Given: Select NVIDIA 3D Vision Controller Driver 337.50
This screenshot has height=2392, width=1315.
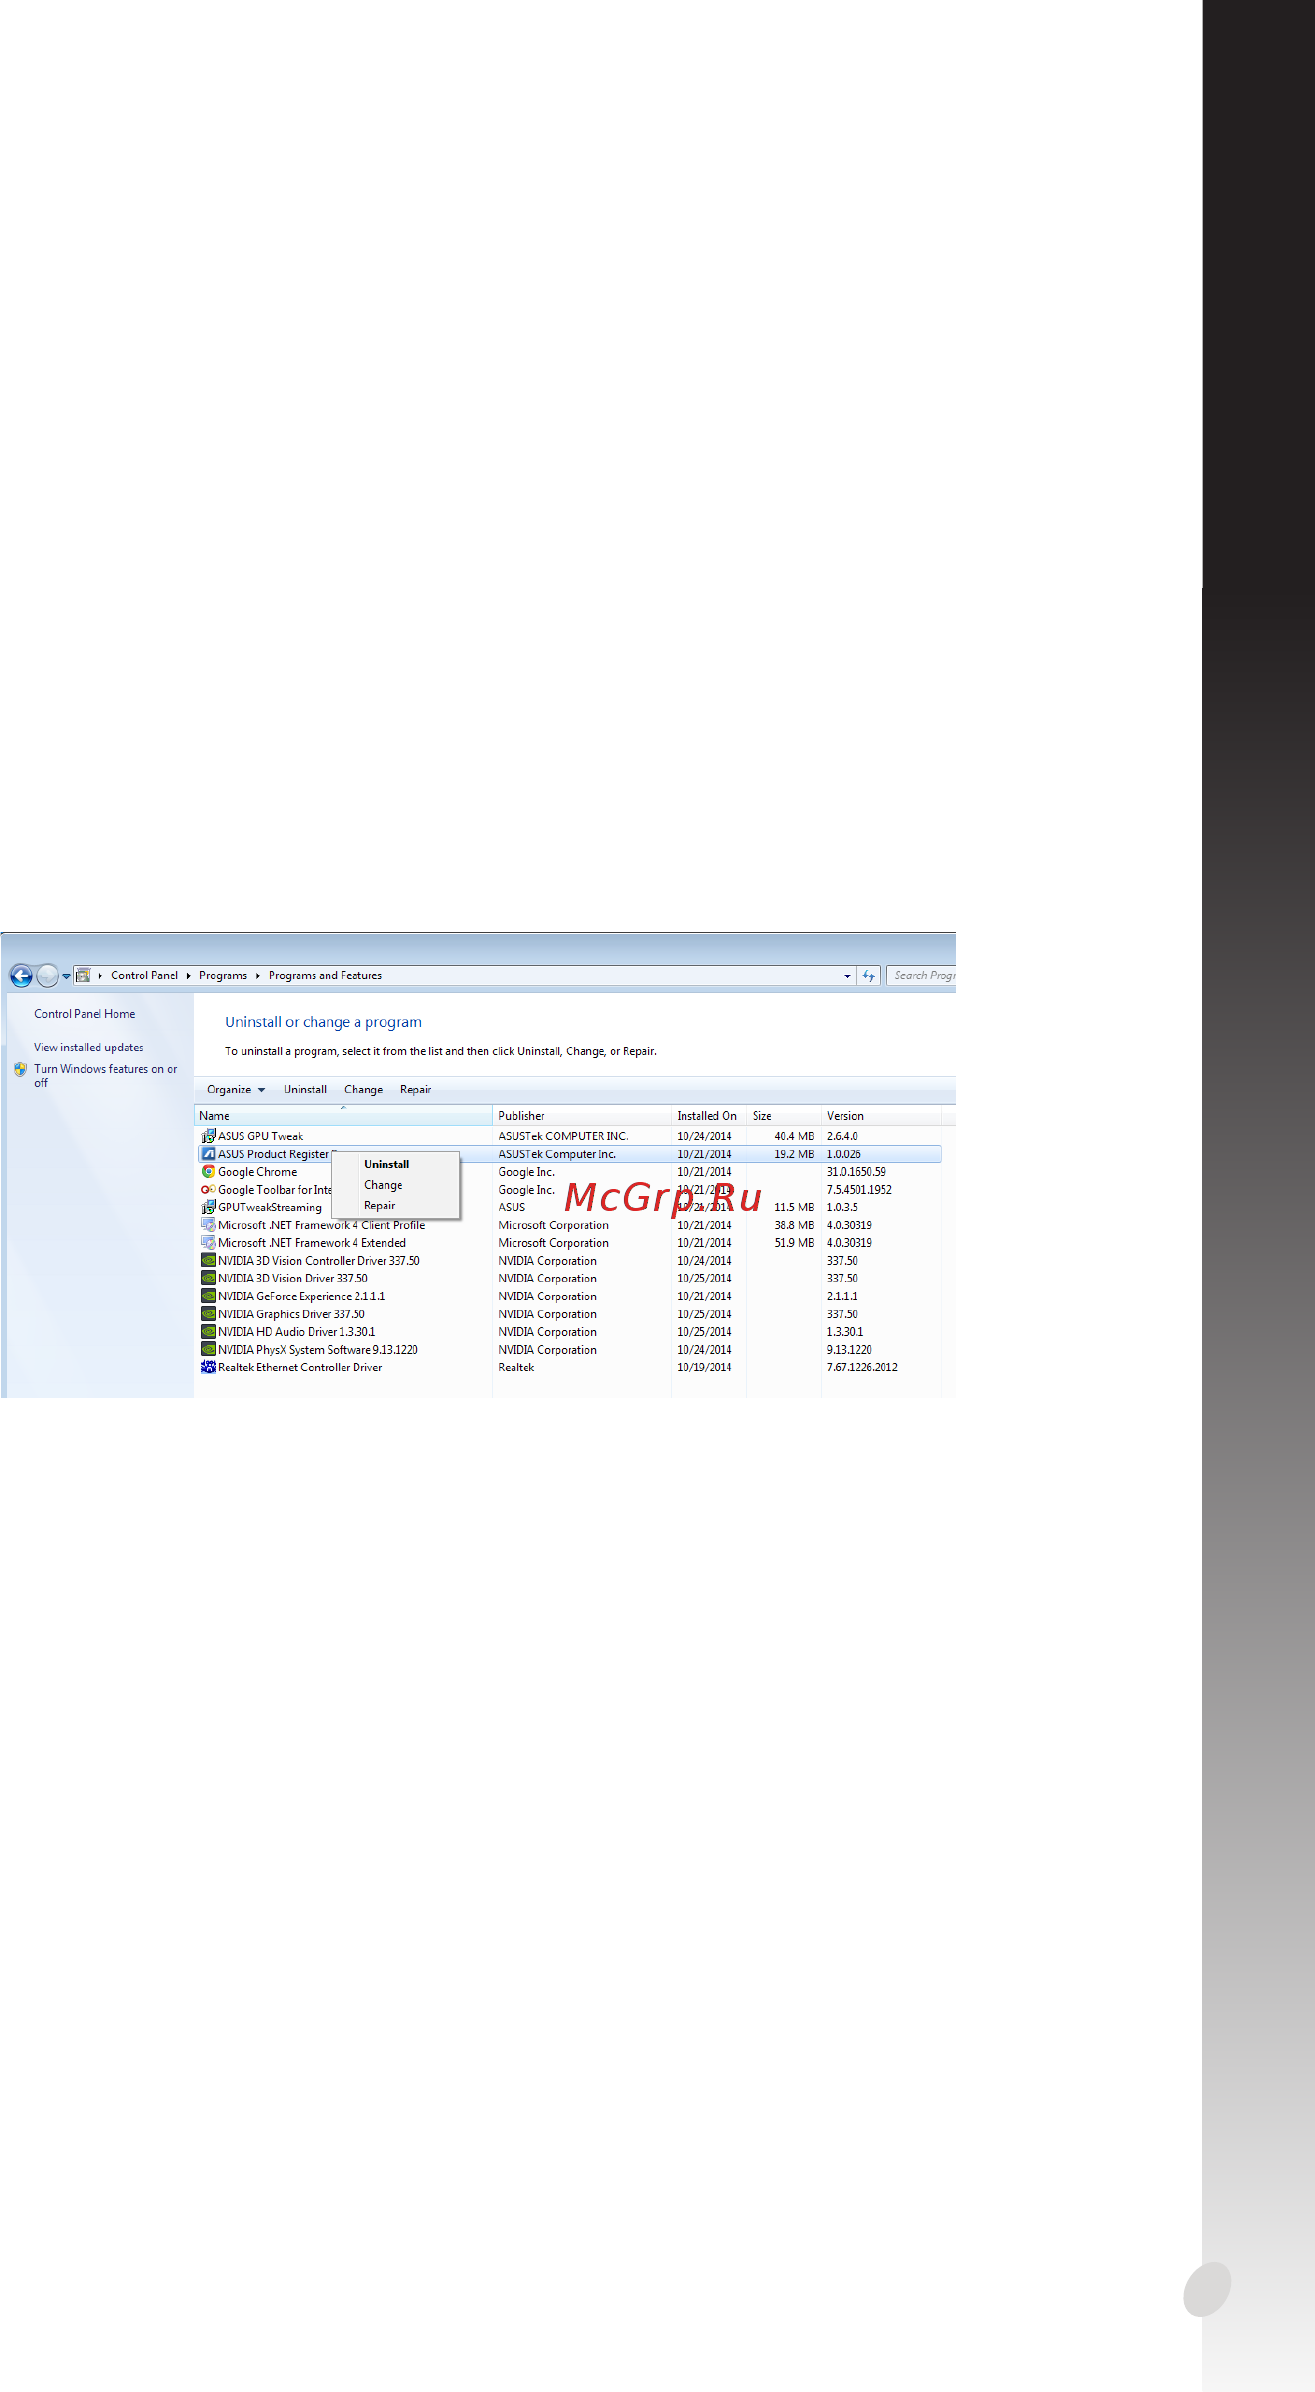Looking at the screenshot, I should click(x=569, y=1261).
